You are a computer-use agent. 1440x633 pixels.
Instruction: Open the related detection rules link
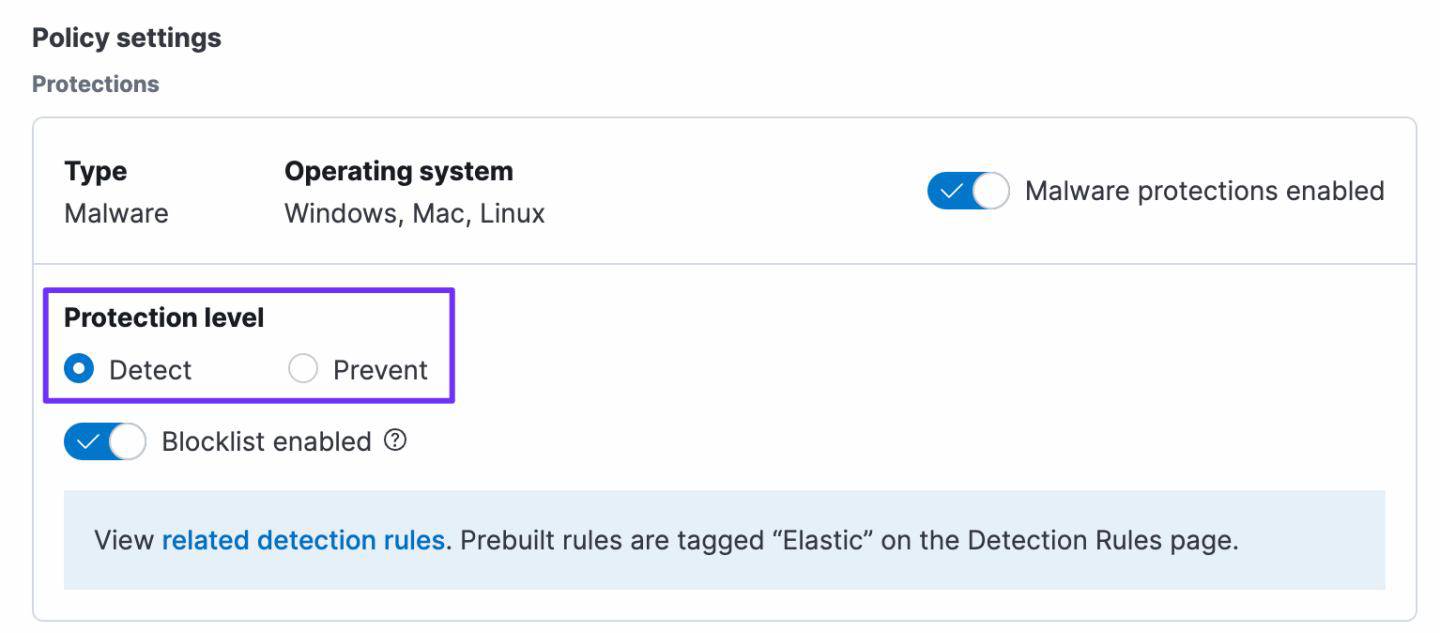[303, 541]
